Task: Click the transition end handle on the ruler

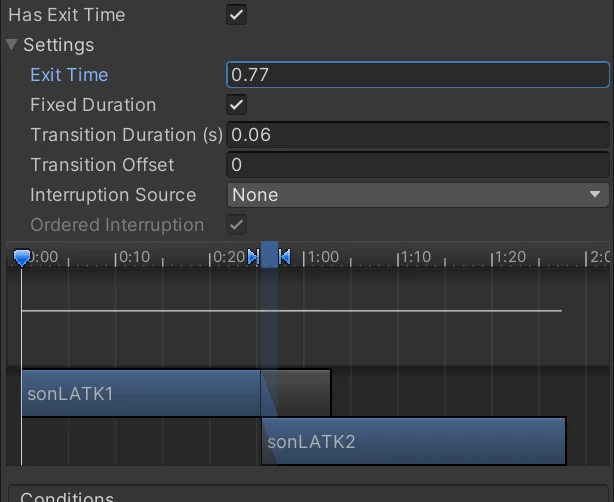Action: point(285,257)
